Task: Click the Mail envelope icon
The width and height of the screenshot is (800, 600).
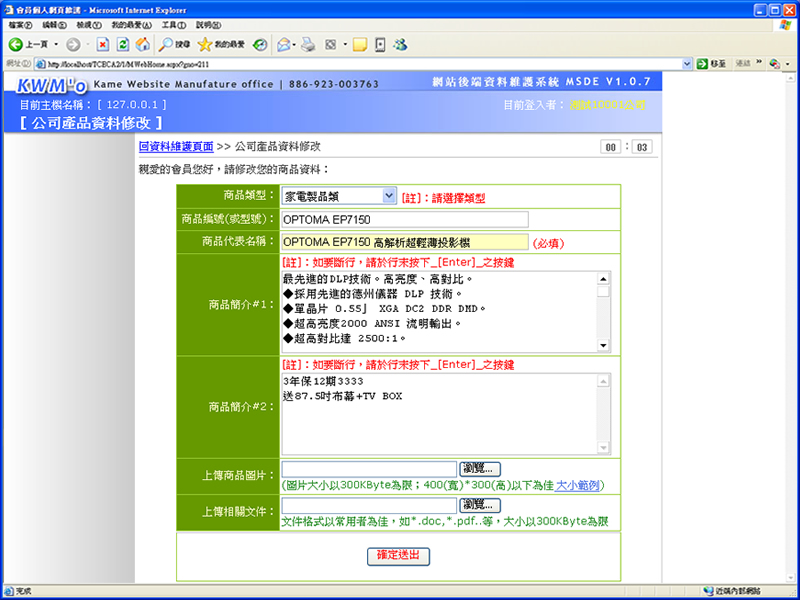Action: [284, 45]
